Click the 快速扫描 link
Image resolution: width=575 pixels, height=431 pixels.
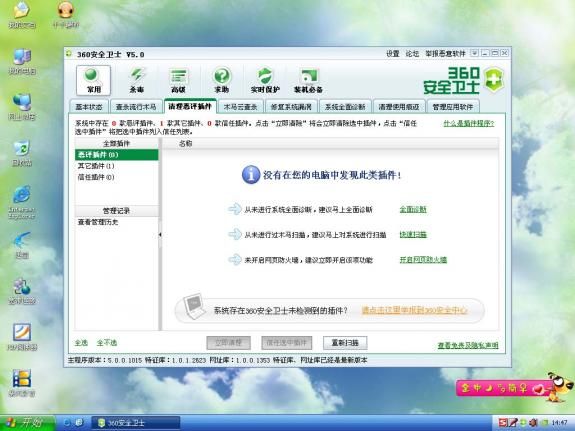[413, 234]
